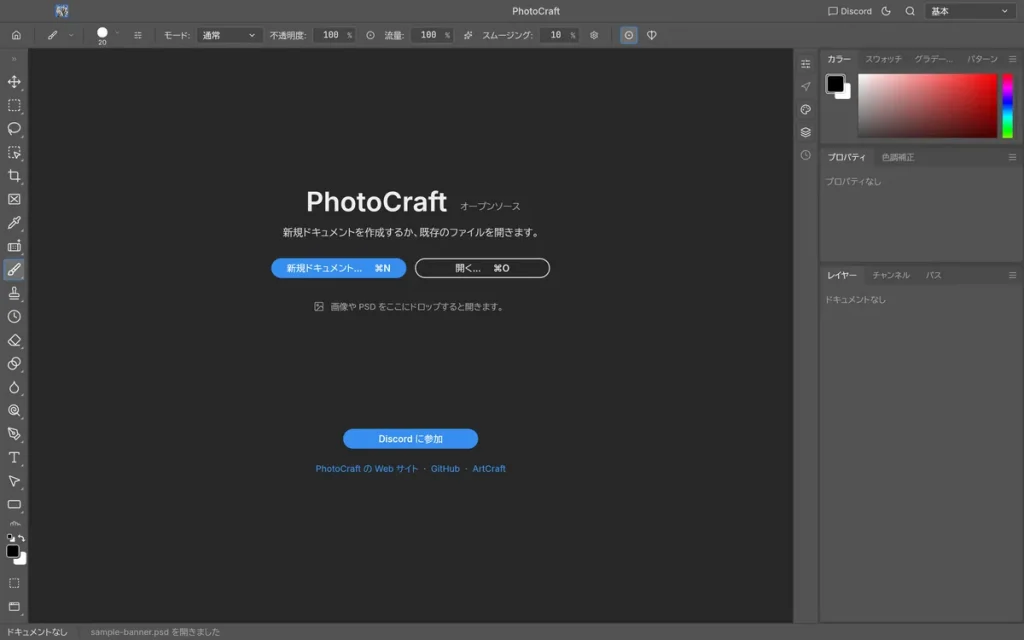Switch to the パターン tab
The width and height of the screenshot is (1024, 640).
click(x=982, y=59)
